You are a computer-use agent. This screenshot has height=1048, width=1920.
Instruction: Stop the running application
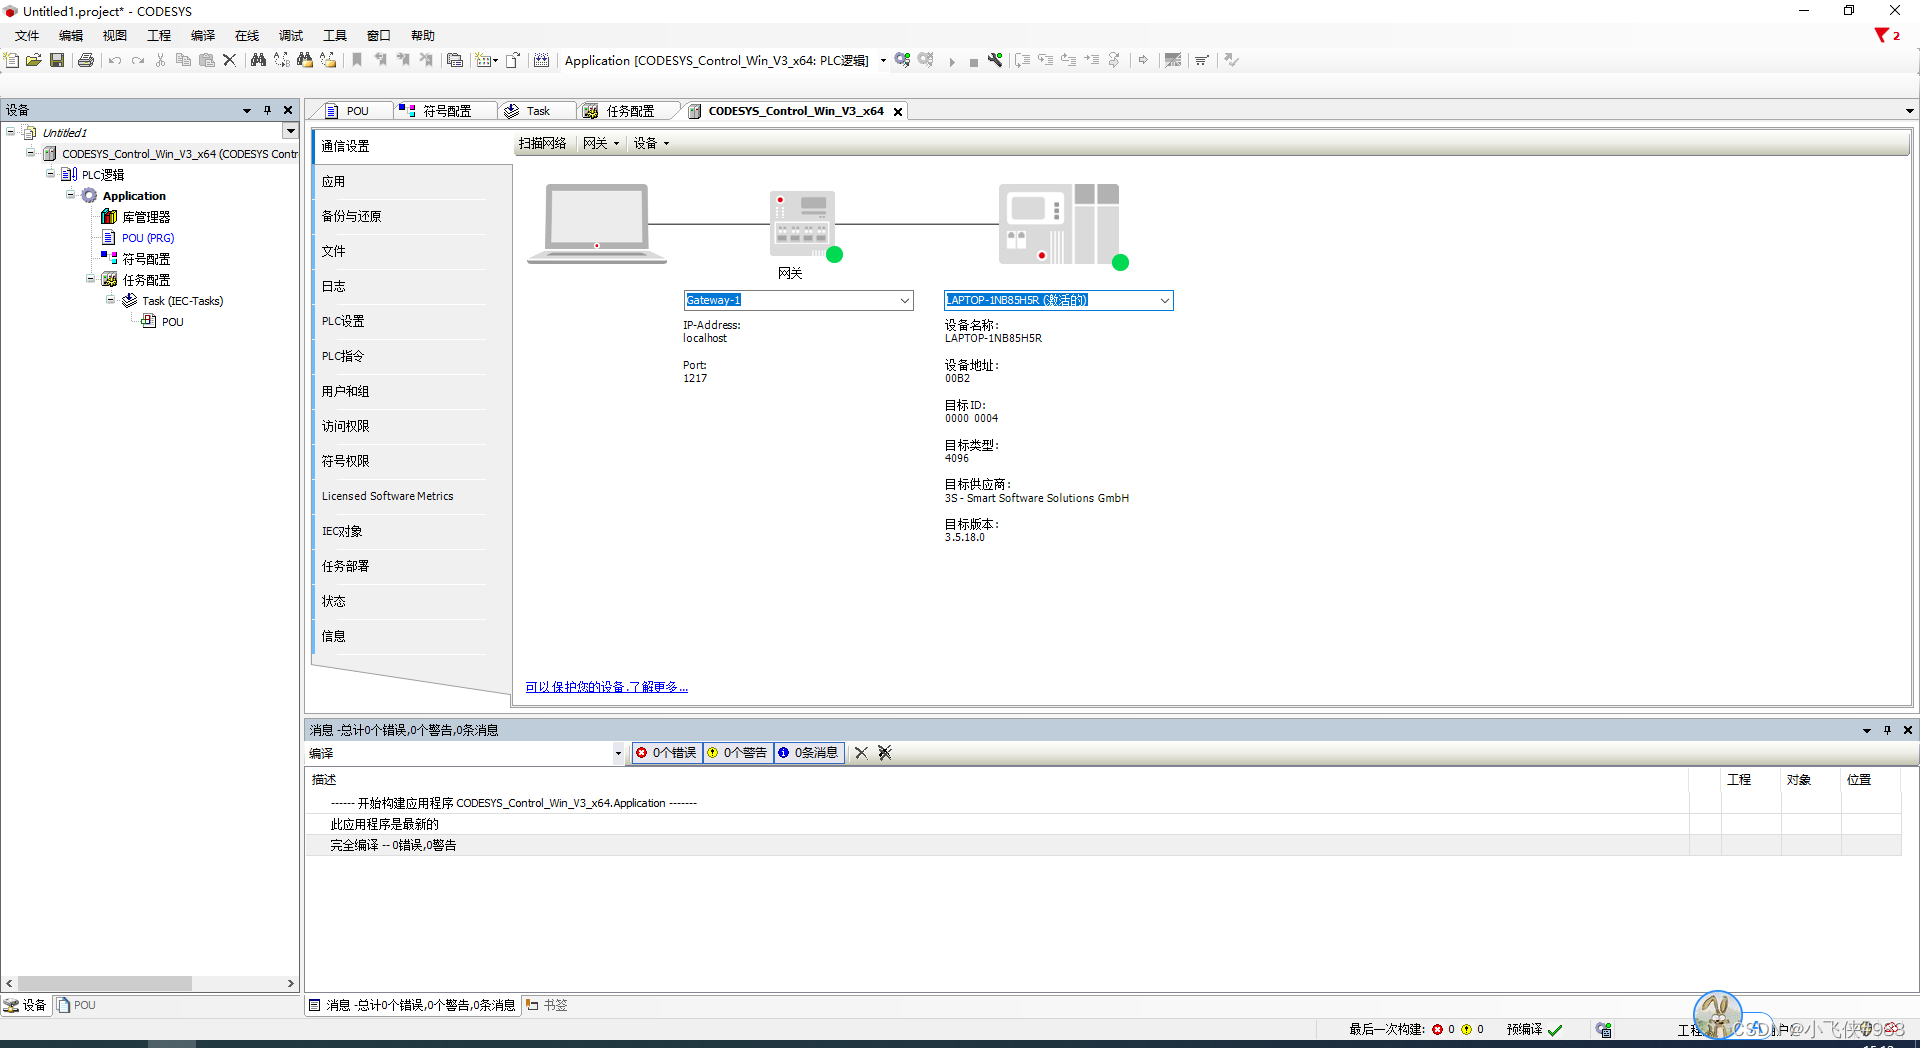click(973, 60)
